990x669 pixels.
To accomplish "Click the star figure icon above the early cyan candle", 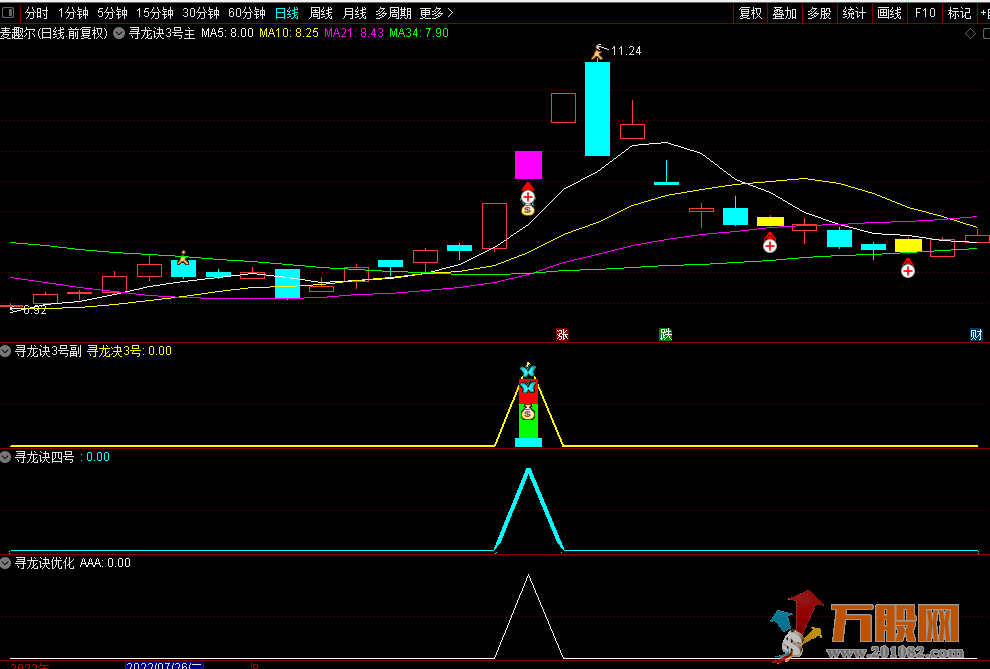I will [x=183, y=258].
